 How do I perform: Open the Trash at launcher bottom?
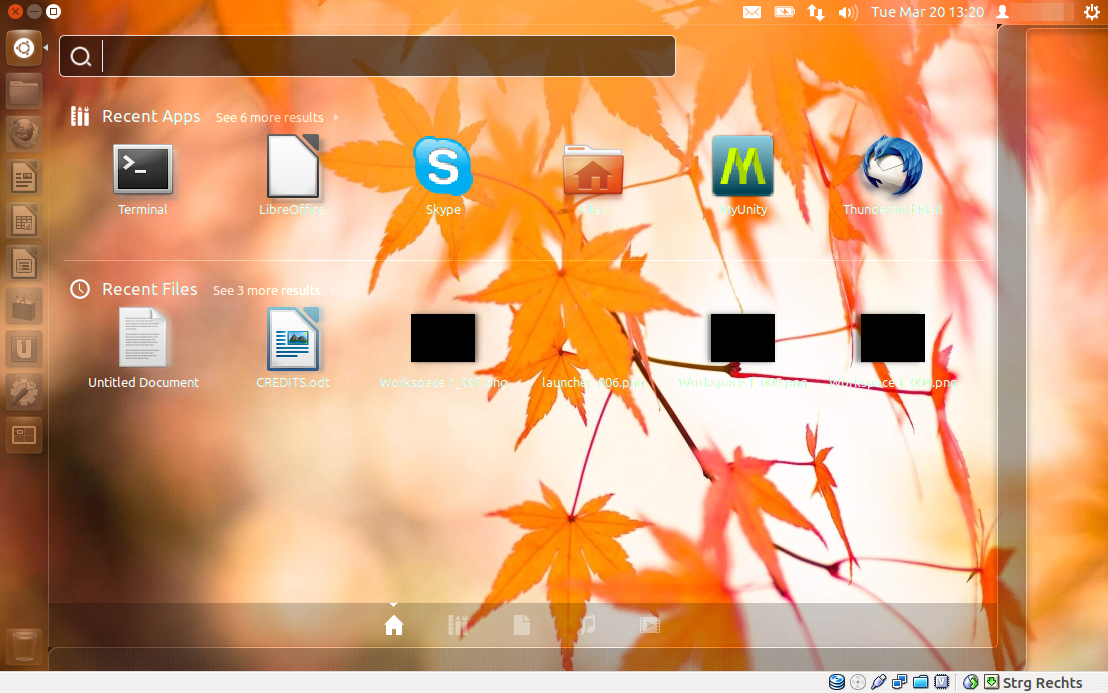pos(23,645)
